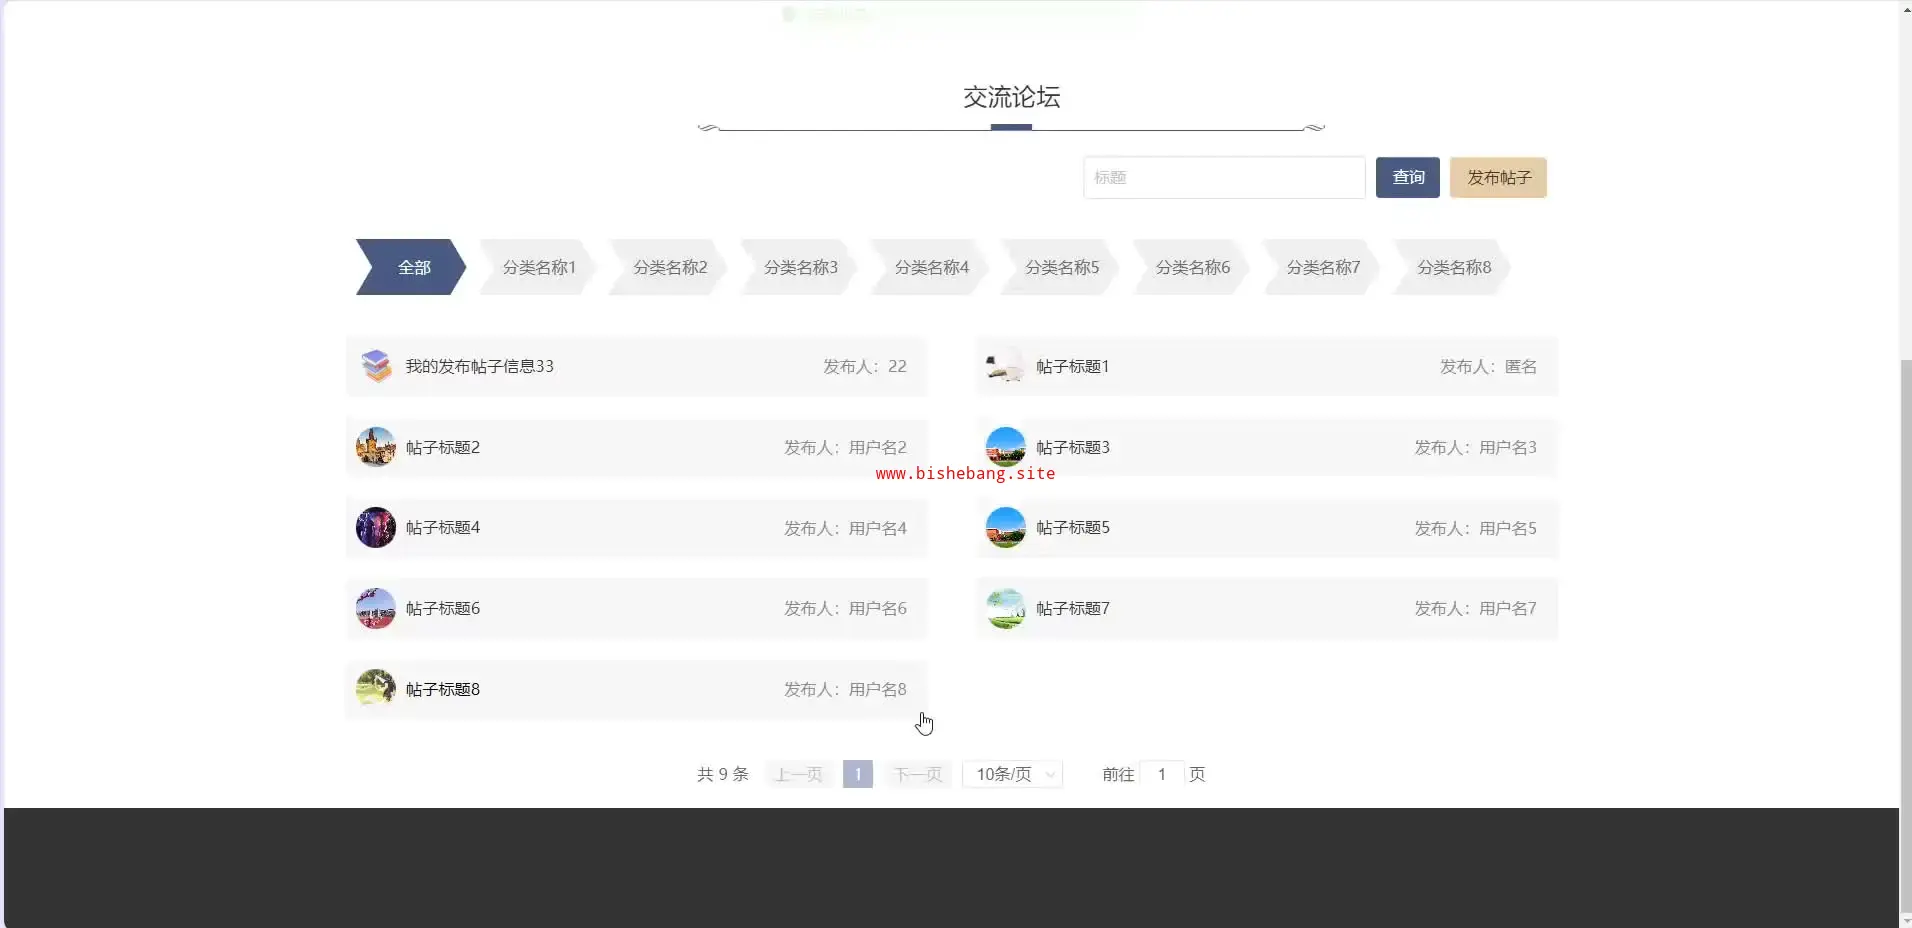Click publisher text 发布人：用户名4
Image resolution: width=1912 pixels, height=928 pixels.
point(845,528)
